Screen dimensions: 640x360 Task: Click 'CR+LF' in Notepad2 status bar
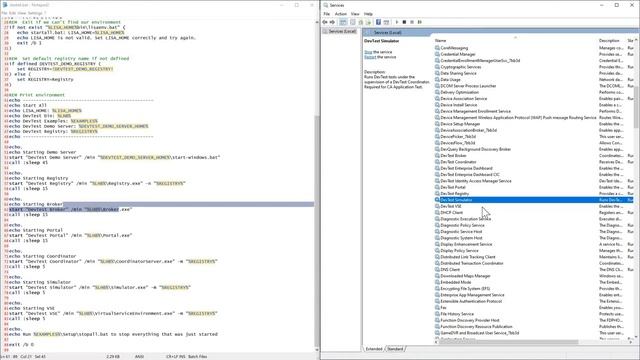171,357
